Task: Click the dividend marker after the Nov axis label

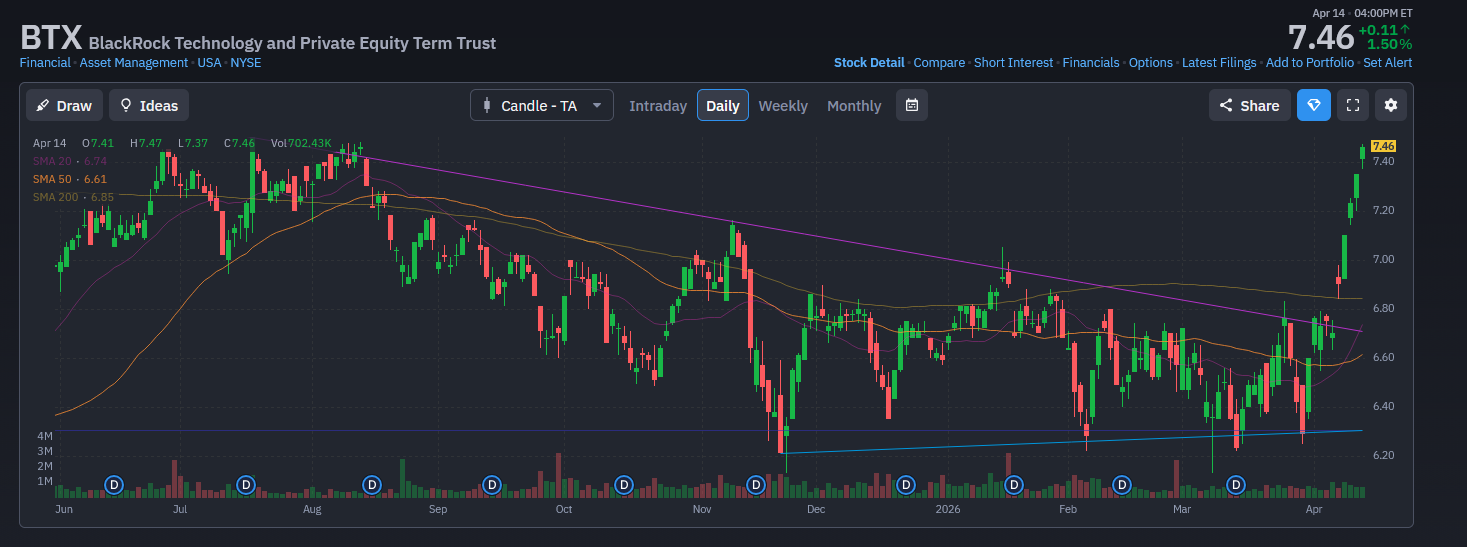Action: click(x=756, y=485)
